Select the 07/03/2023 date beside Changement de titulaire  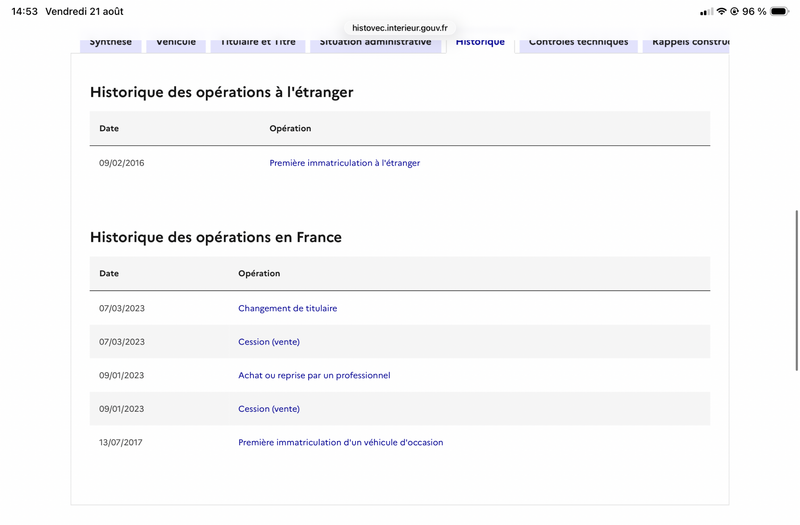pos(121,308)
